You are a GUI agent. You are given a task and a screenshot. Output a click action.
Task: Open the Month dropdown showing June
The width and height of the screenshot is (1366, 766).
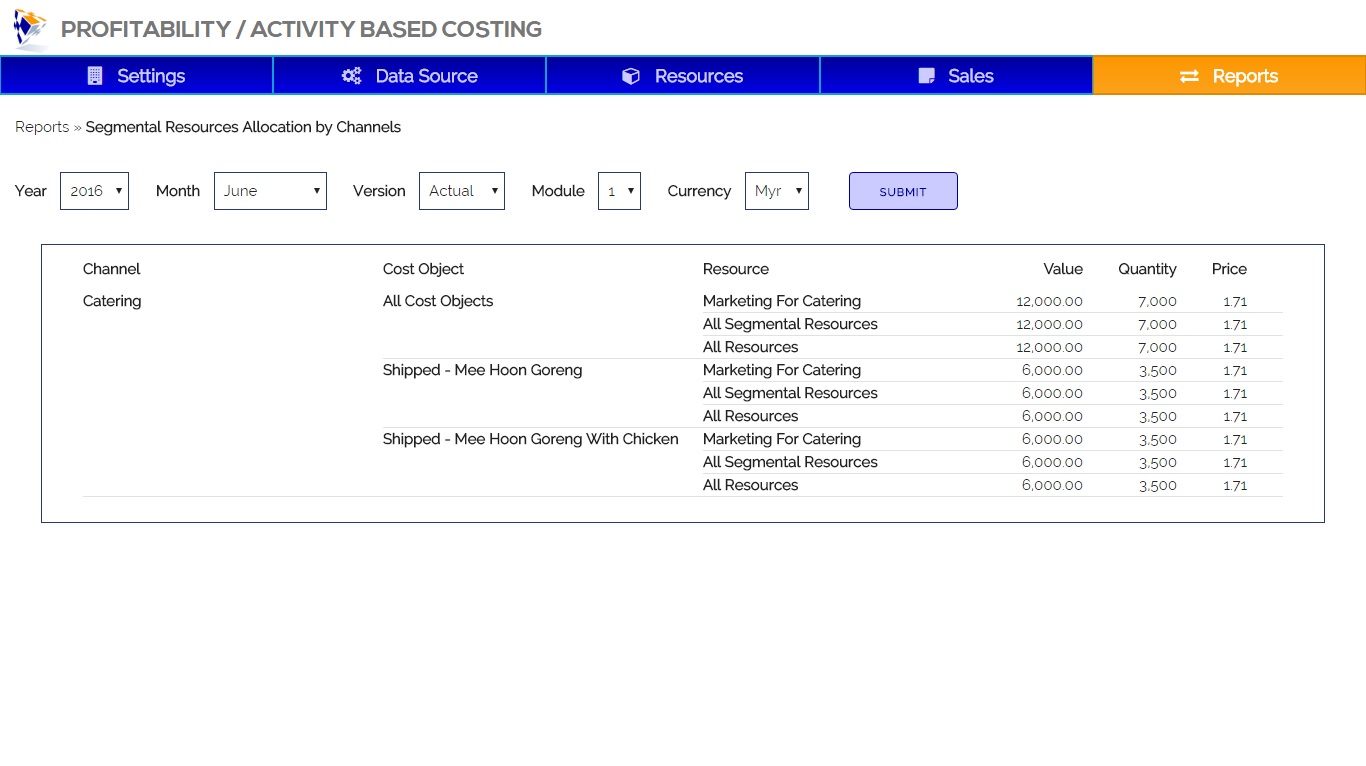pos(270,191)
